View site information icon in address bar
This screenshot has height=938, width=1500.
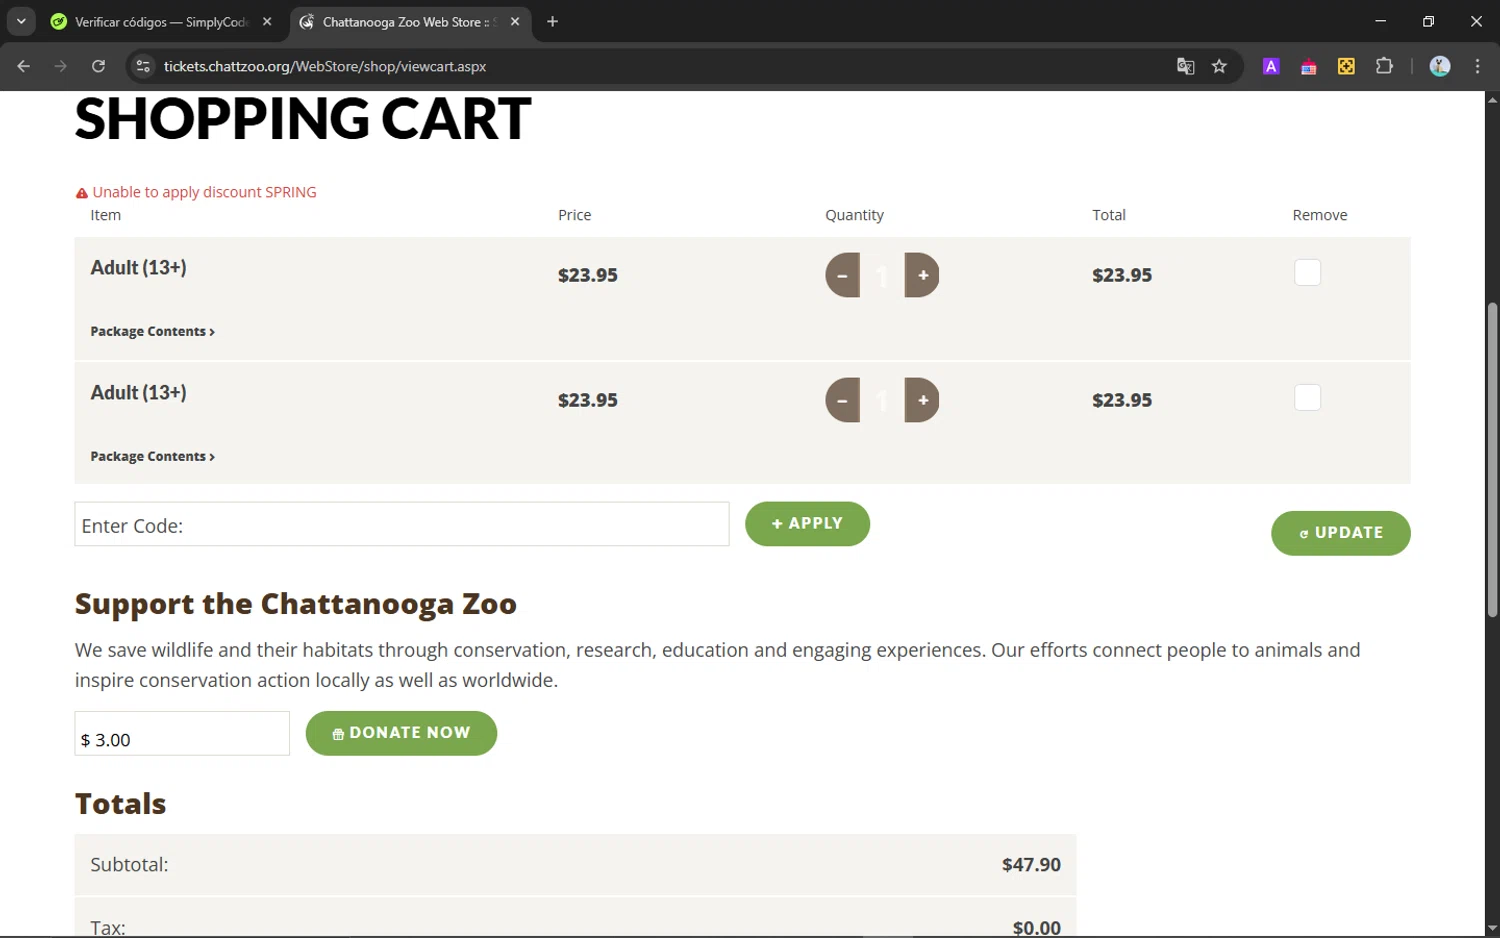pos(143,66)
